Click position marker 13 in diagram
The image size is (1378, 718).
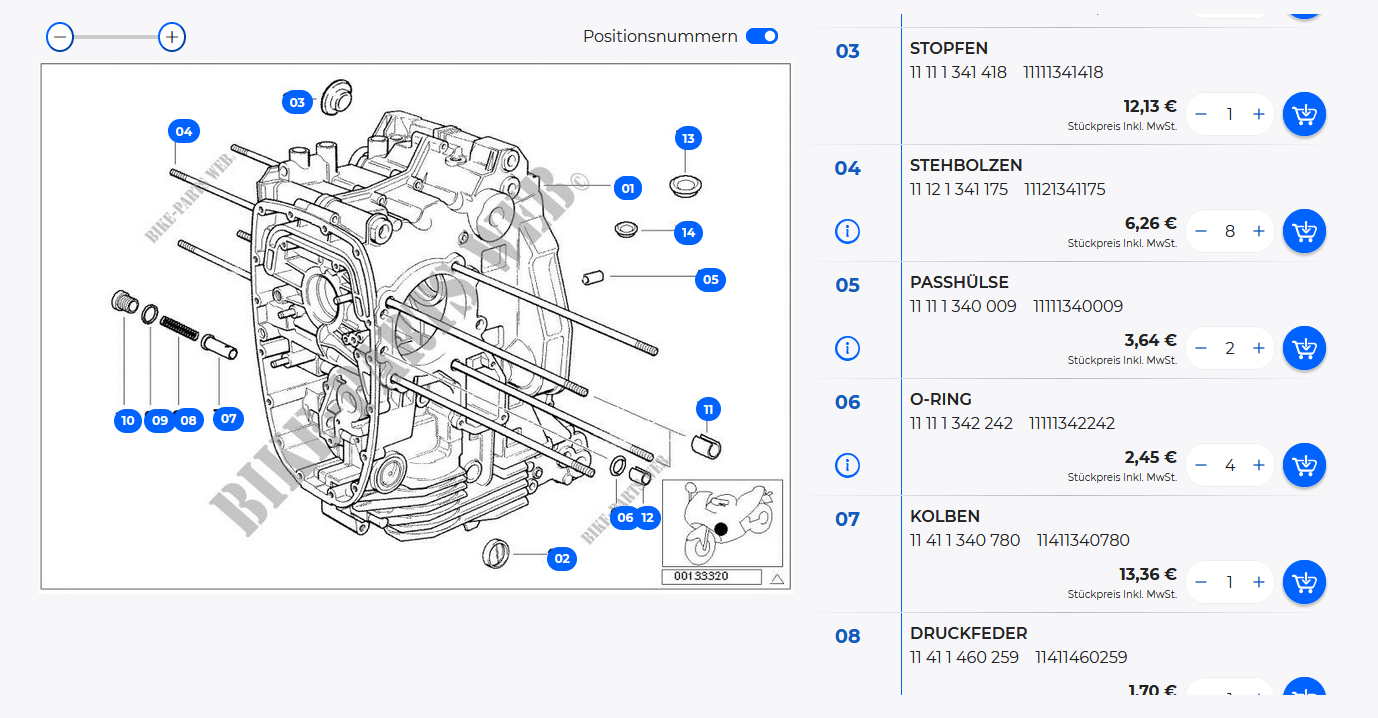(688, 138)
